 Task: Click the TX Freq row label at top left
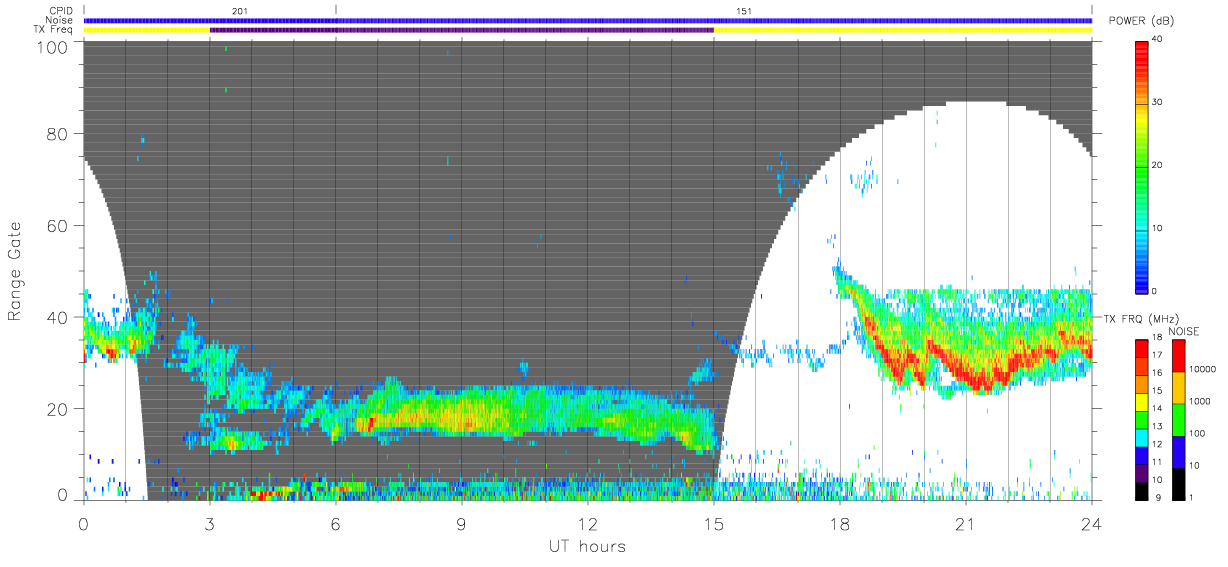click(55, 30)
